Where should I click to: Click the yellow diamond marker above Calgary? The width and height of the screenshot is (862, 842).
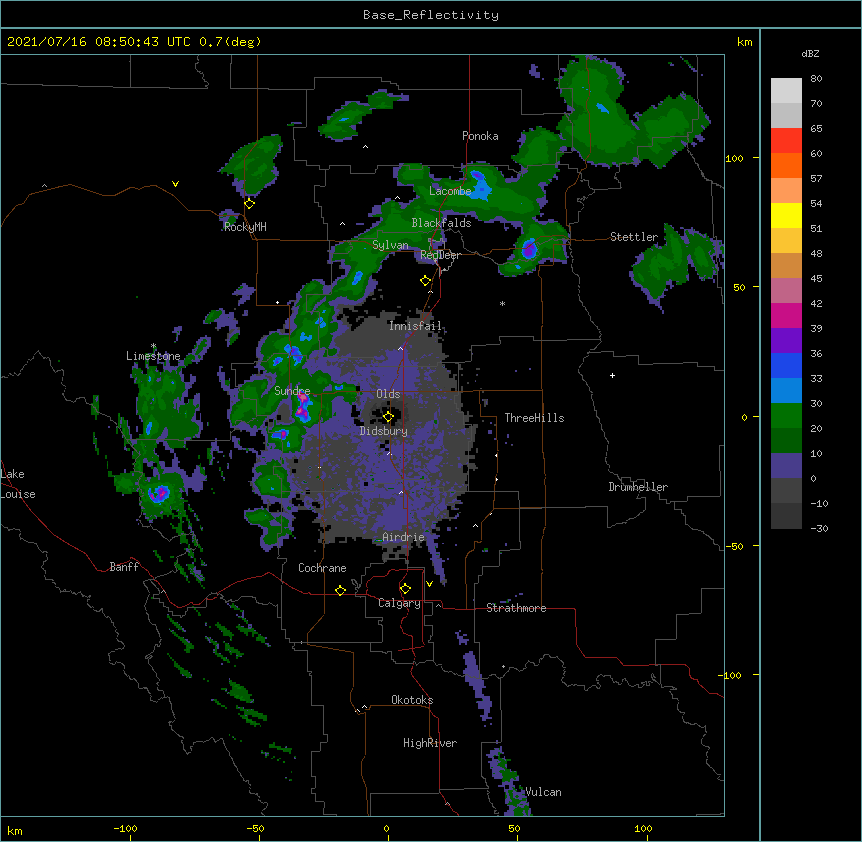[405, 588]
